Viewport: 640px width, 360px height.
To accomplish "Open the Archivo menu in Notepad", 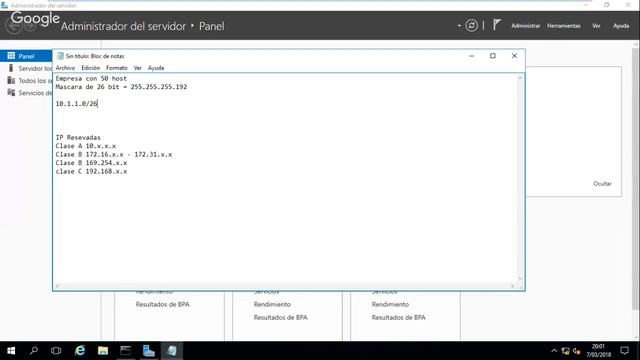I will [x=65, y=68].
